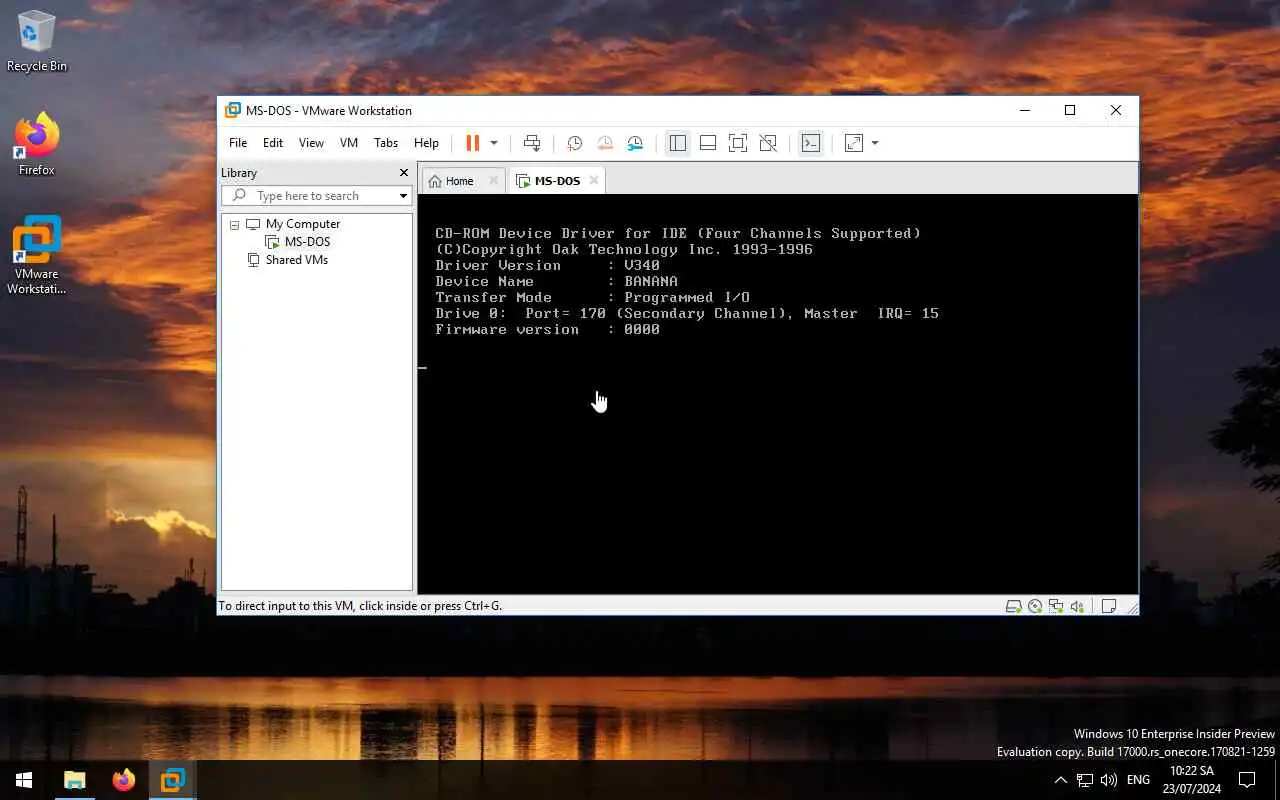1280x800 pixels.
Task: Select the Firefox desktop shortcut
Action: (37, 145)
